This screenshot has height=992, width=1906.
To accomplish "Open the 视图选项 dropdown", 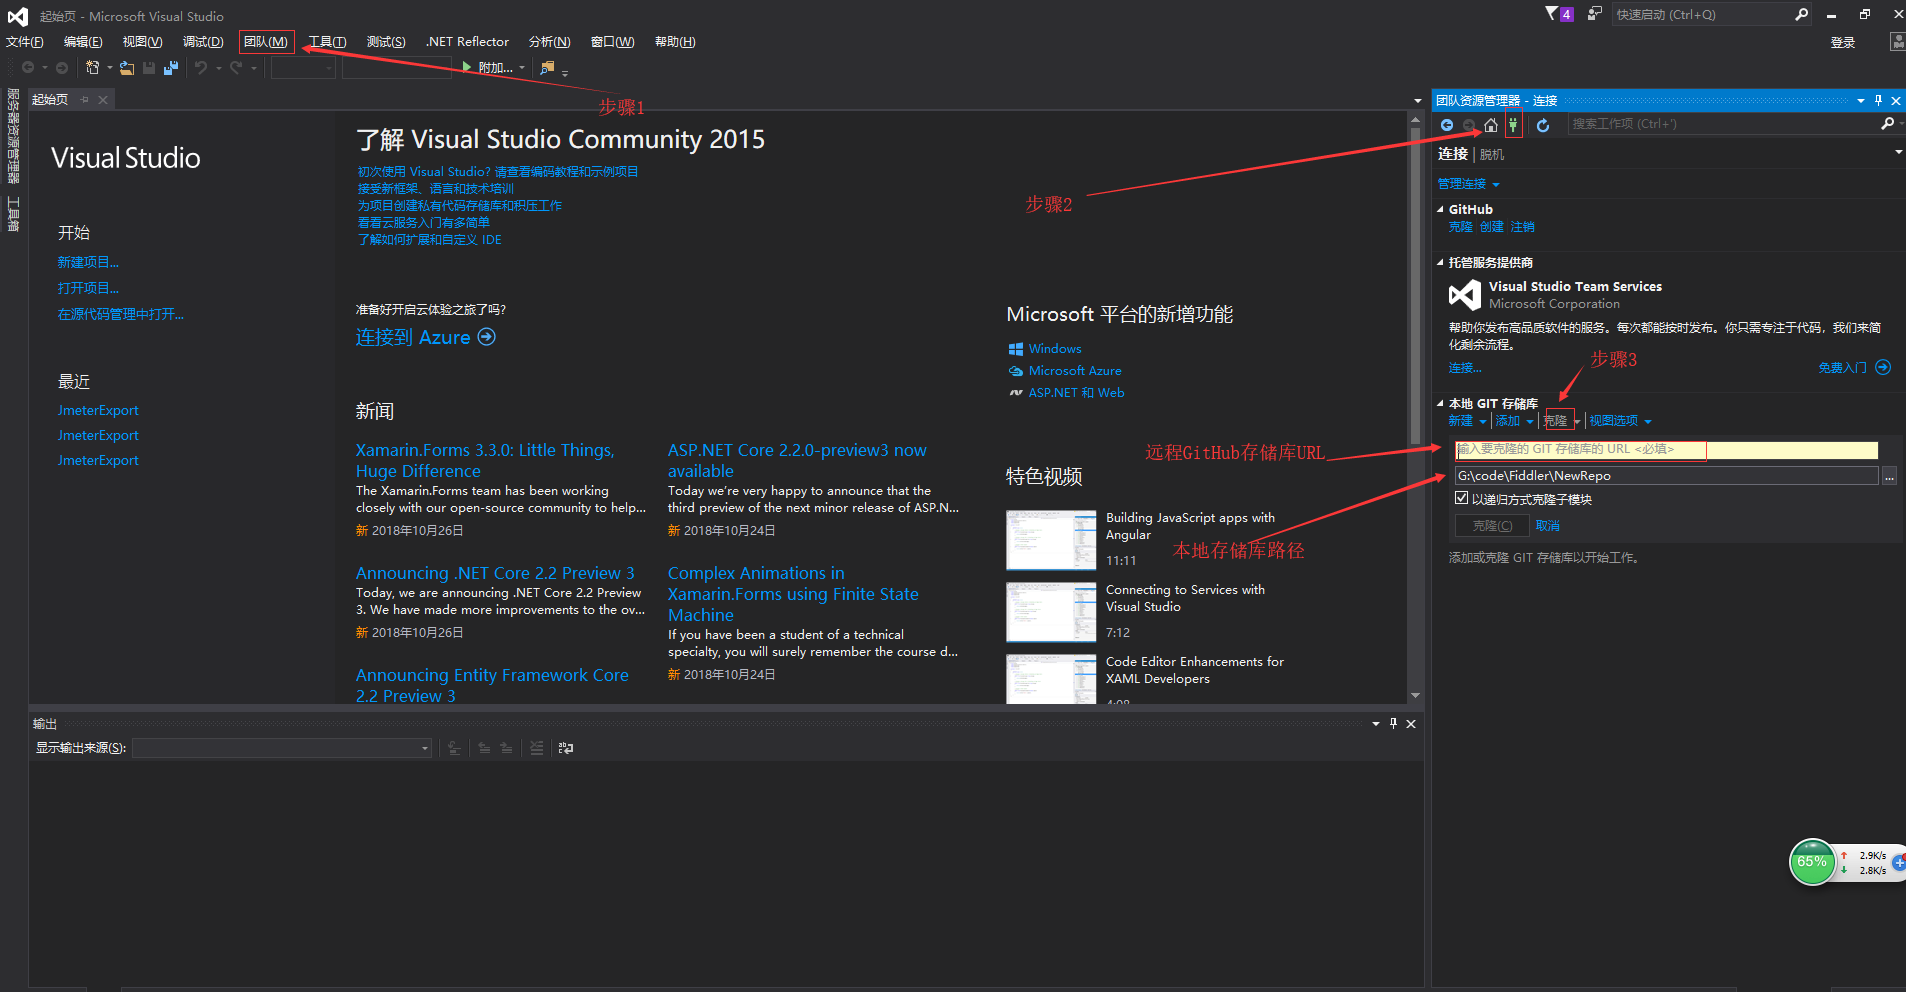I will tap(1620, 421).
